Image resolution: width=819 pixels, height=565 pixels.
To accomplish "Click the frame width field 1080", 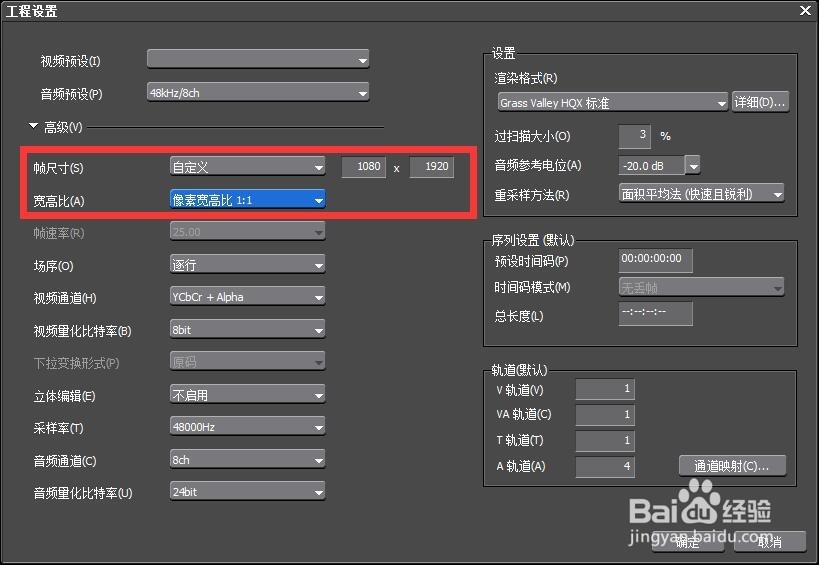I will [364, 167].
